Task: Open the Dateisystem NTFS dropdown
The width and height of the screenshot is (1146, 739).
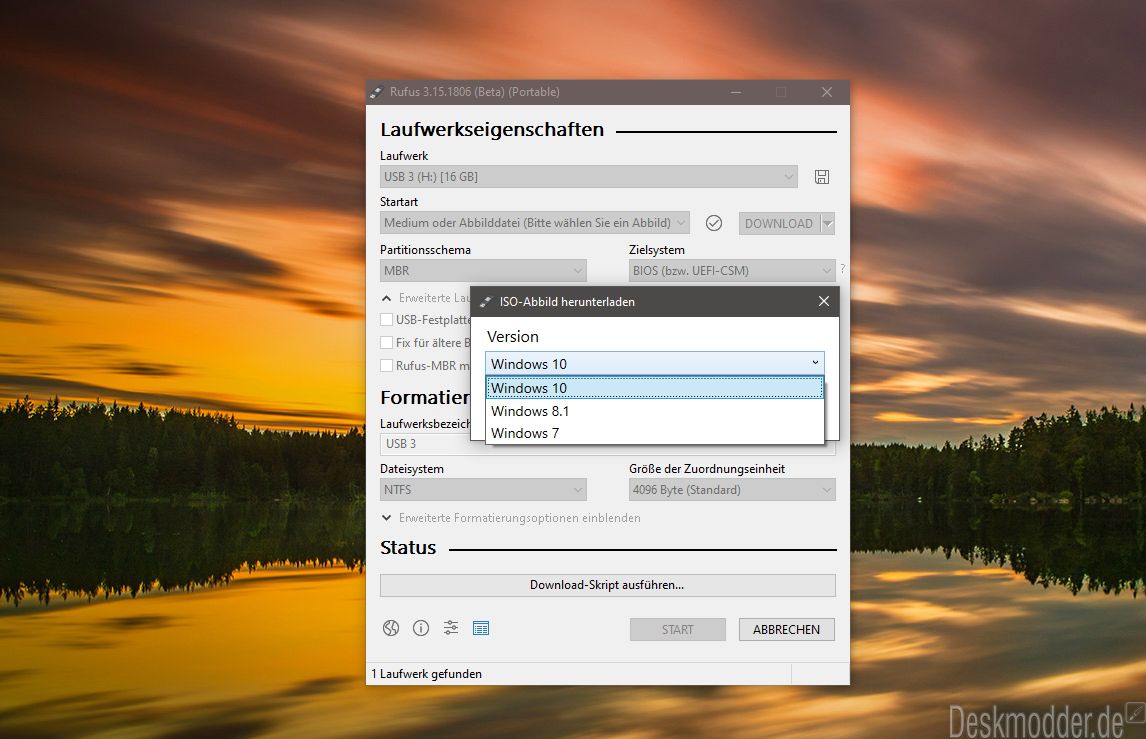Action: tap(482, 490)
